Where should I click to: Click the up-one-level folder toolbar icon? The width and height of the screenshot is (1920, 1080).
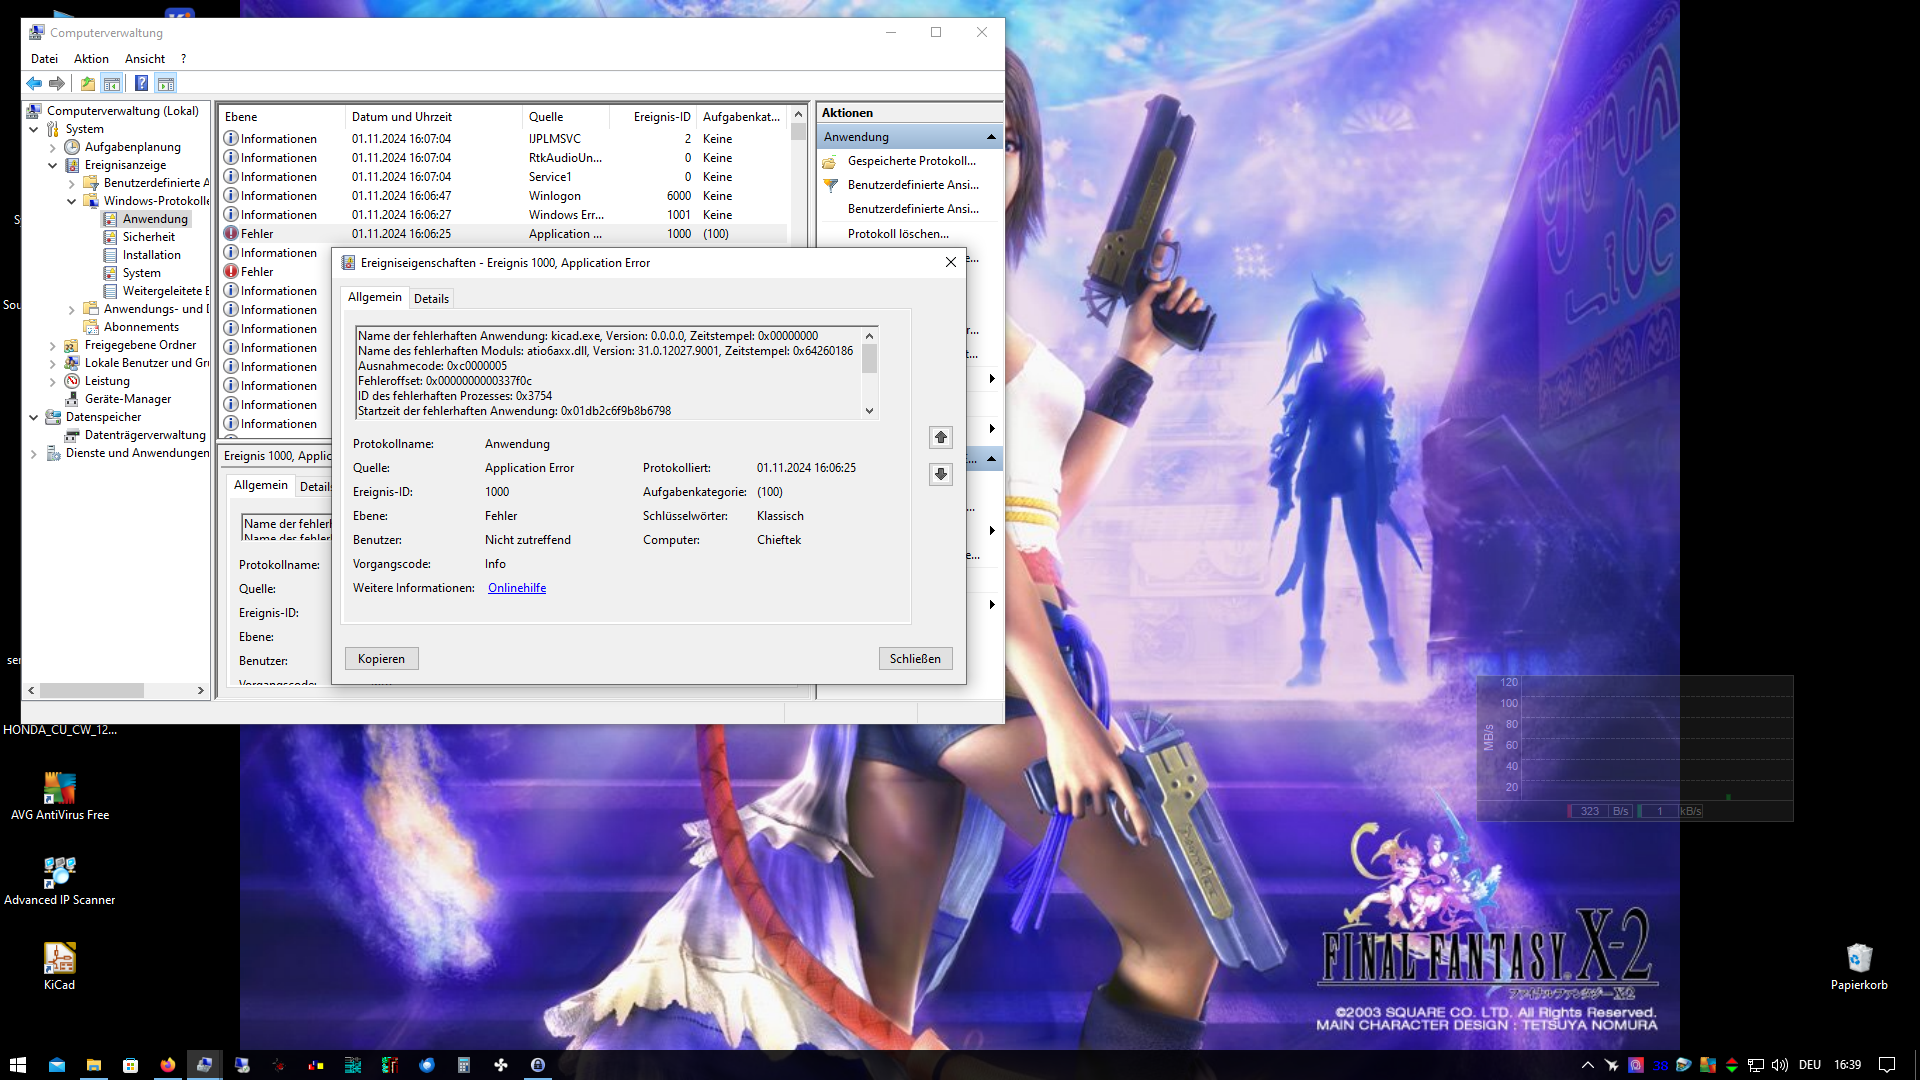pyautogui.click(x=88, y=84)
